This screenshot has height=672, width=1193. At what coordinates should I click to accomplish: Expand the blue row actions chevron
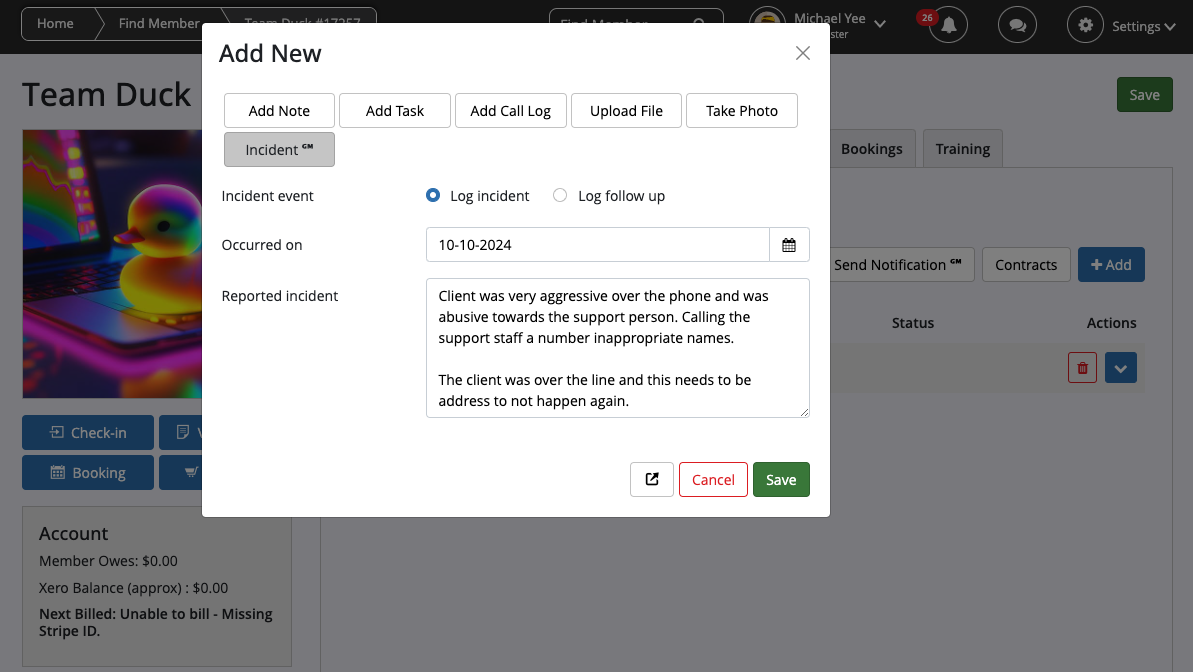pyautogui.click(x=1120, y=368)
